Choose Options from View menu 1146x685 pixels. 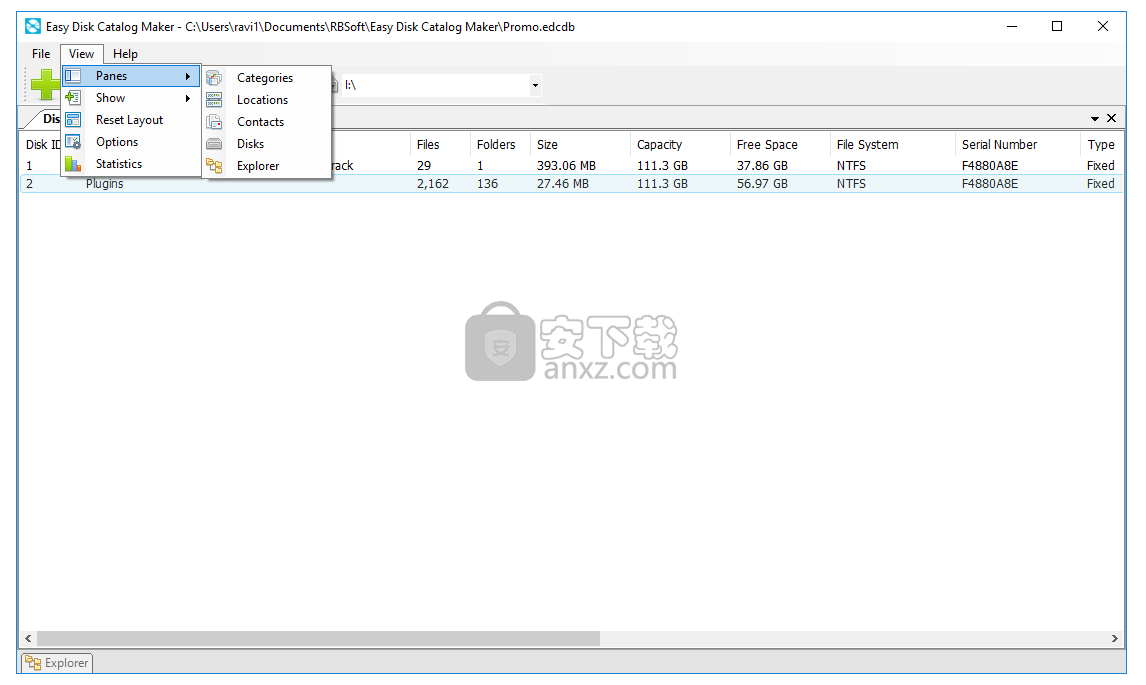coord(131,142)
